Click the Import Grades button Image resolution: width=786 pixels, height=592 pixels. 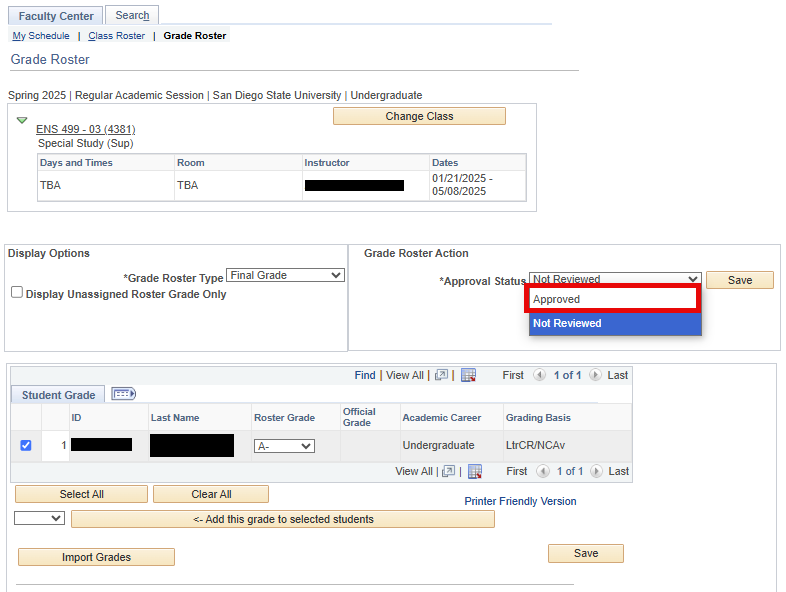coord(96,557)
